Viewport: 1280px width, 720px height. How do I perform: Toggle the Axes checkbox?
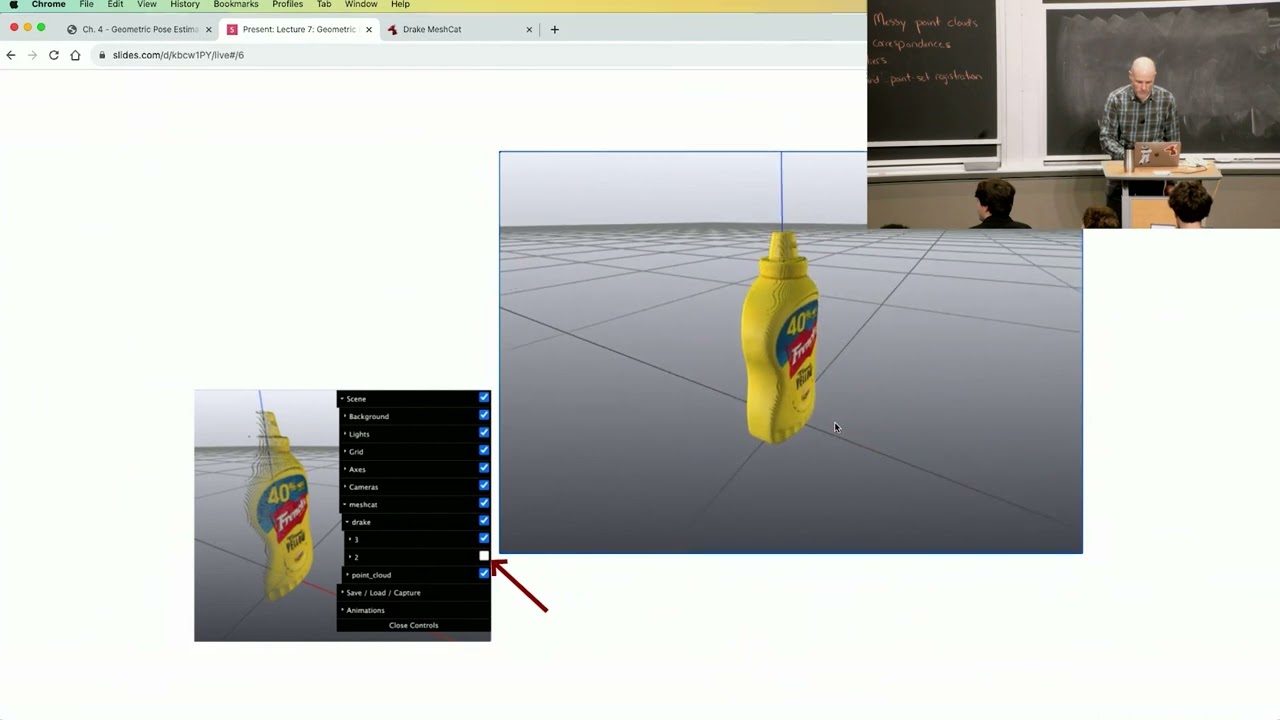484,468
